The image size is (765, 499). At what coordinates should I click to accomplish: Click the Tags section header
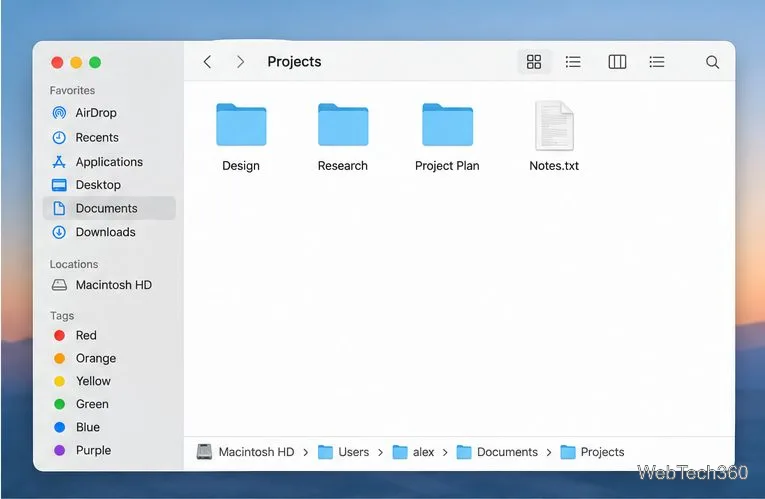point(62,316)
